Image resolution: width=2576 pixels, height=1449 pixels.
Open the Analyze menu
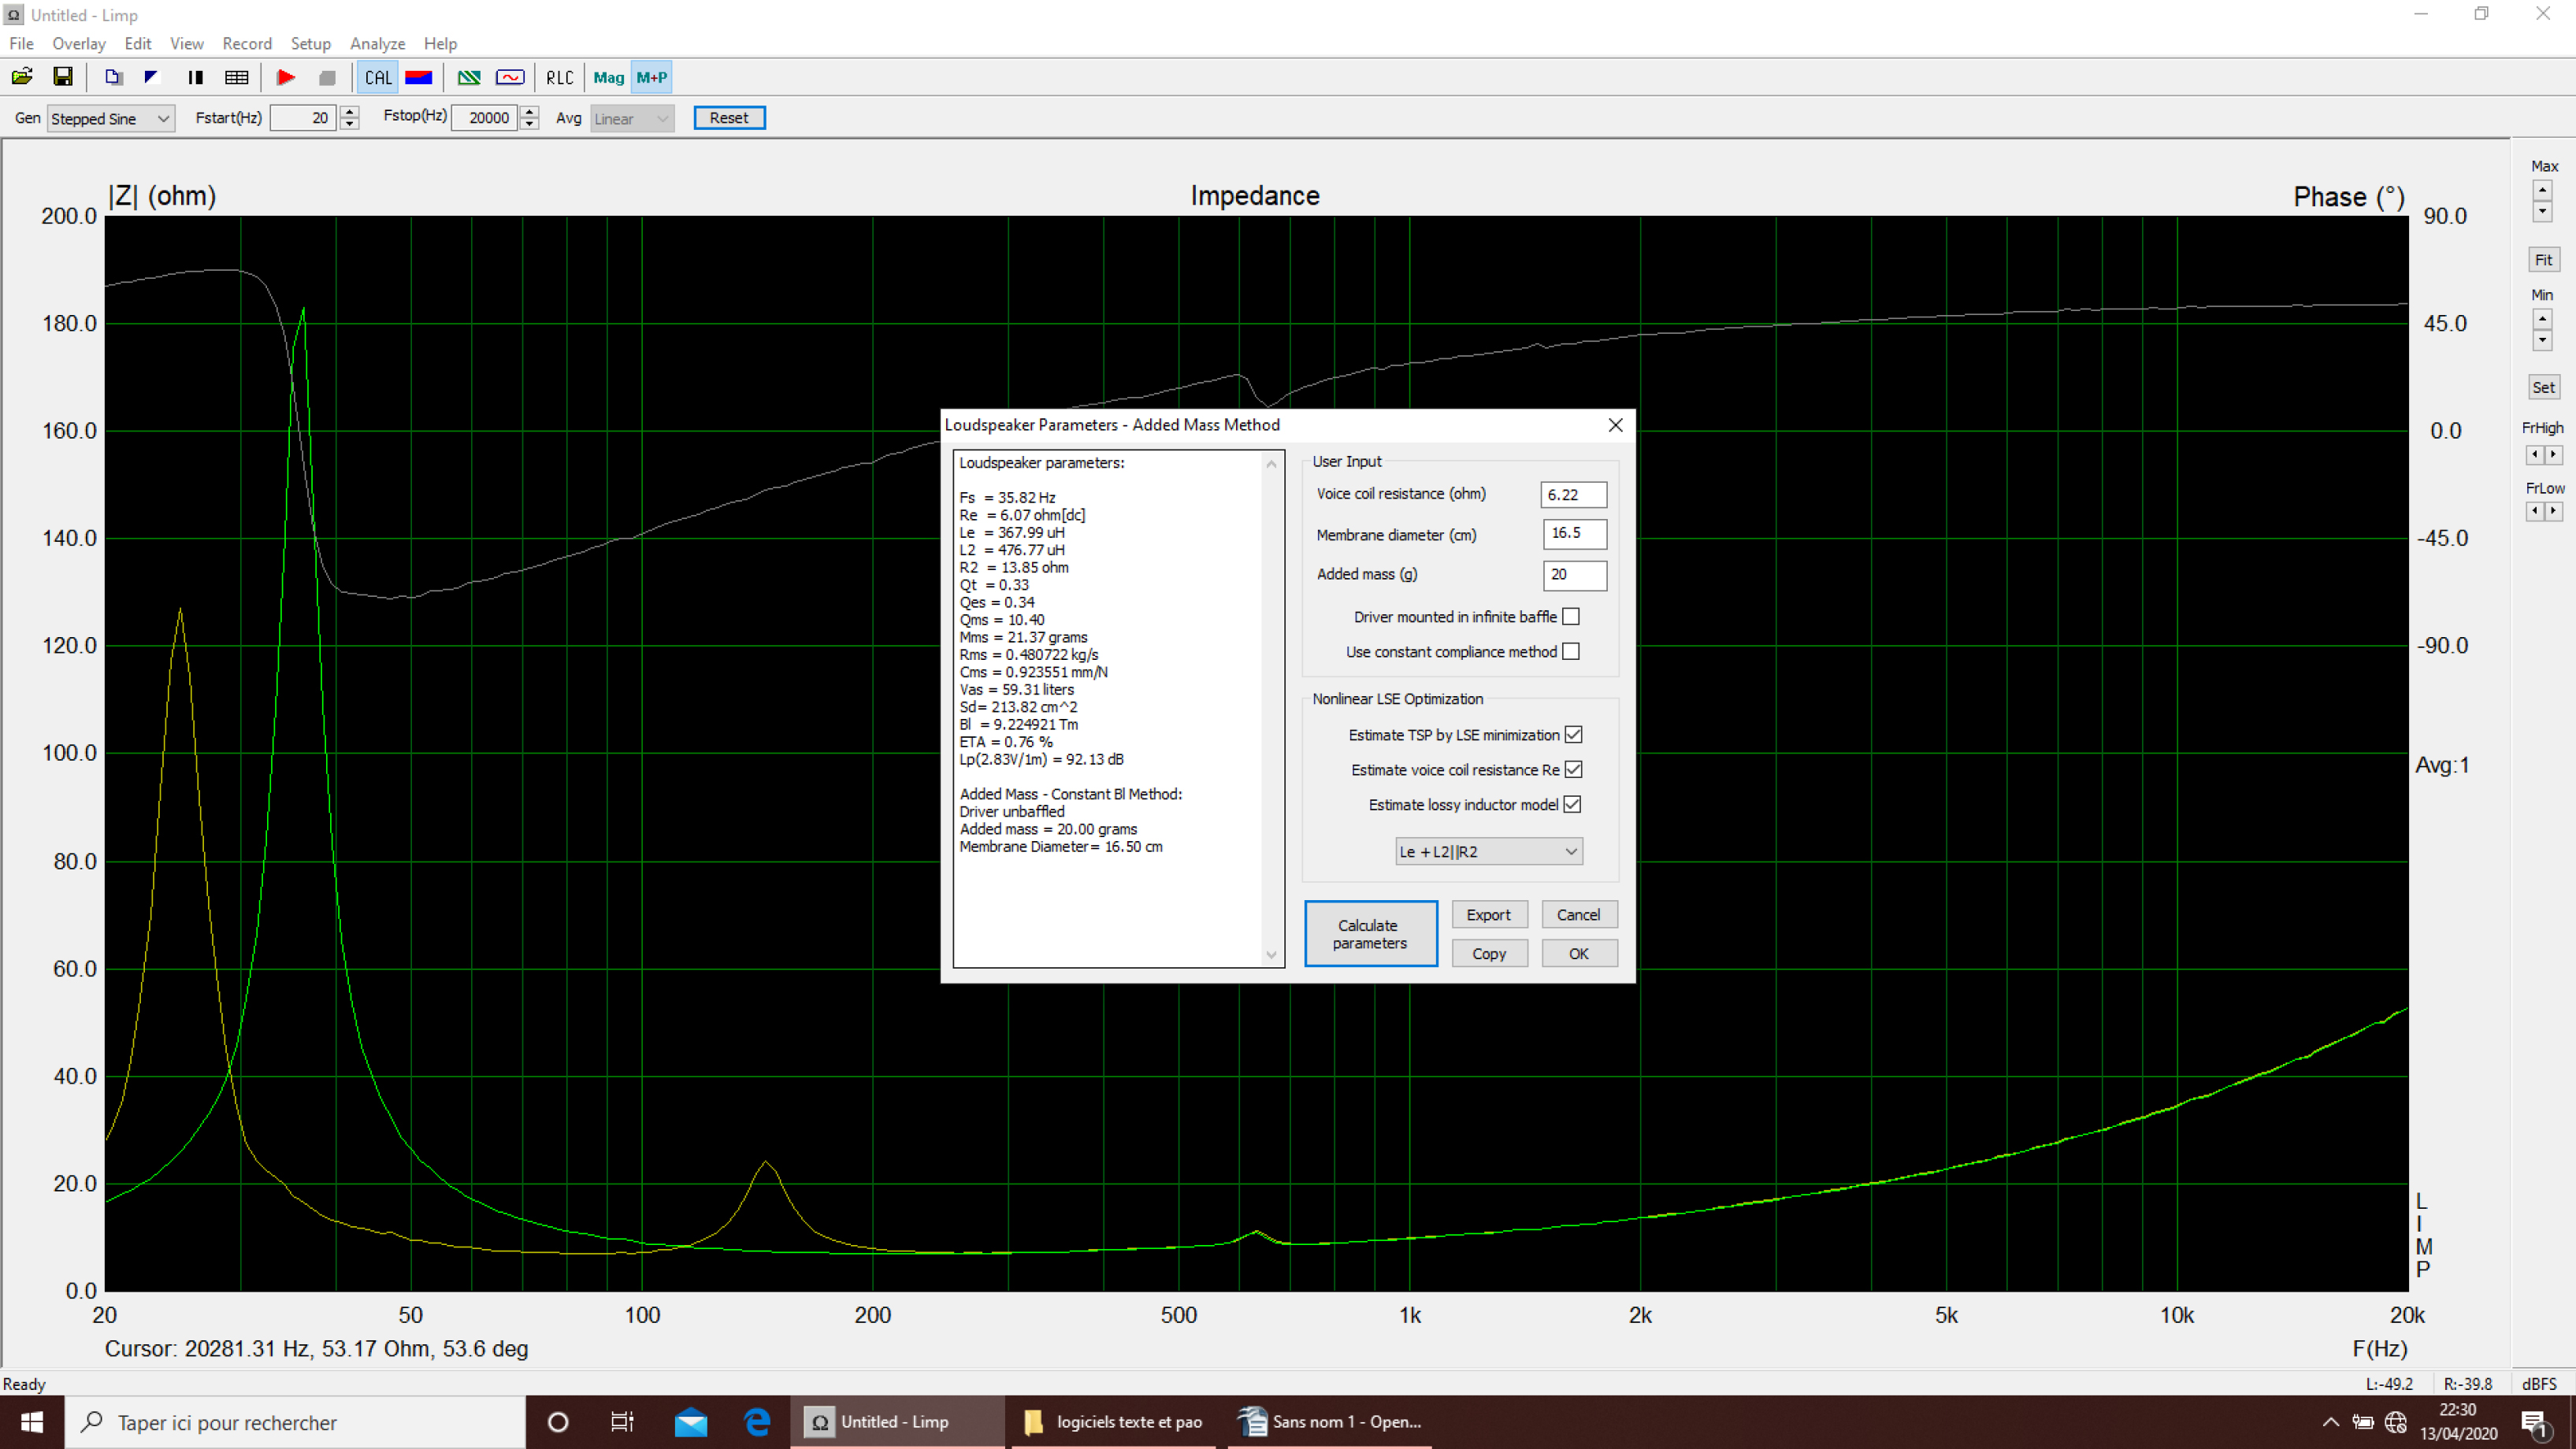[x=377, y=44]
